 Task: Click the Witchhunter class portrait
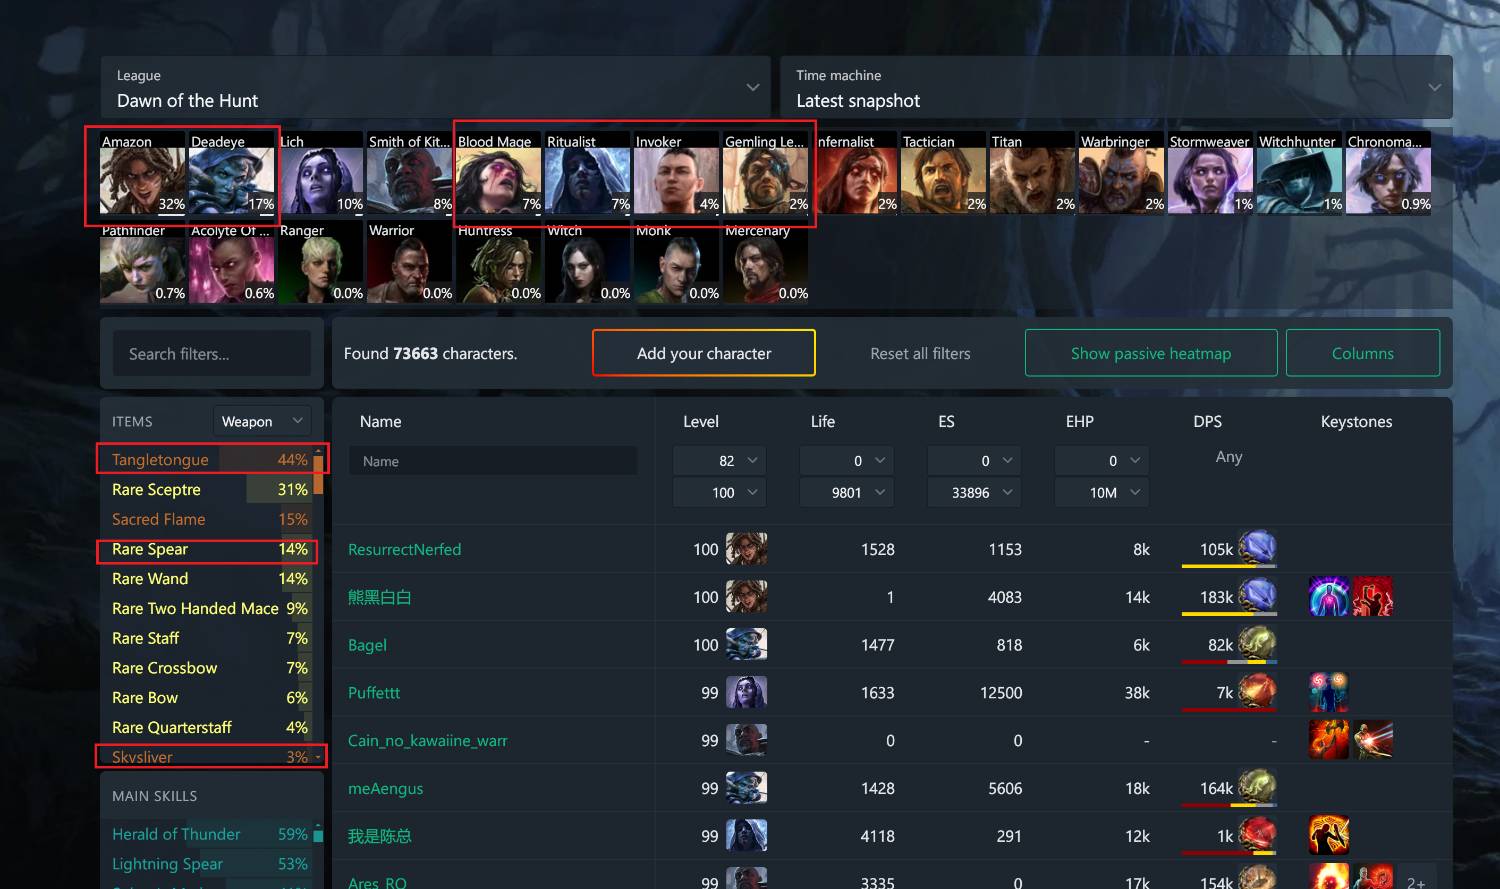[1300, 173]
